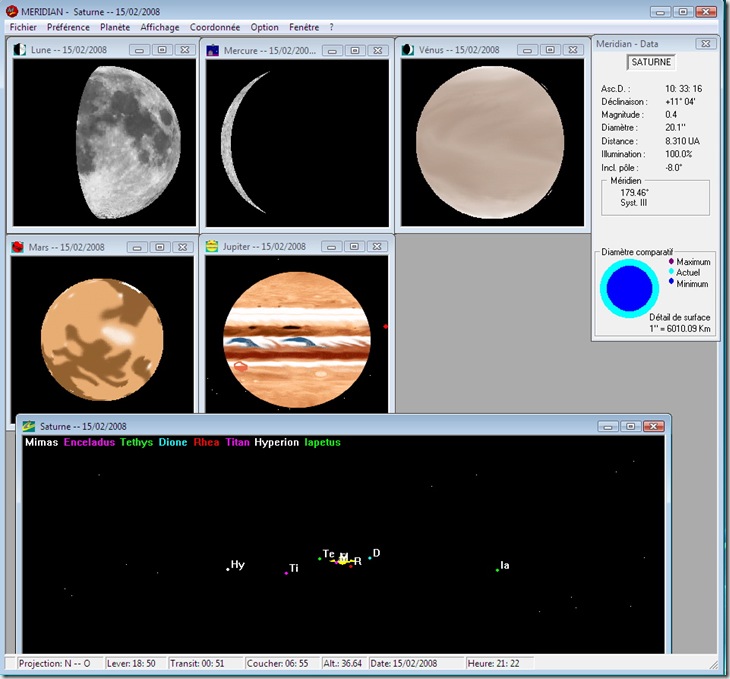
Task: Click the Lune window title icon
Action: tap(20, 49)
